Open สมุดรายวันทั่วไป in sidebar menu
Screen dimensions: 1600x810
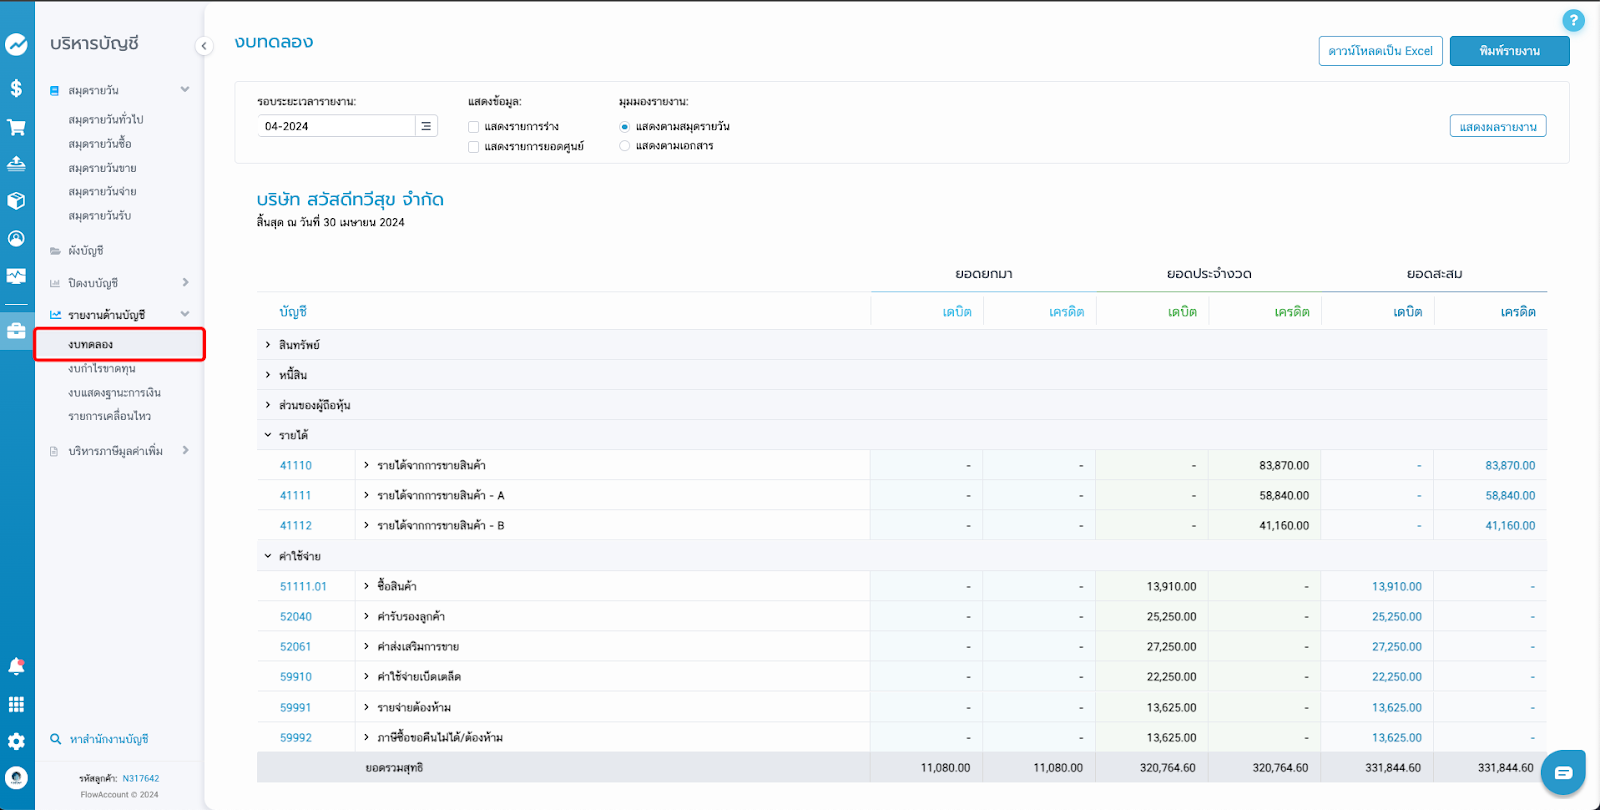click(106, 120)
